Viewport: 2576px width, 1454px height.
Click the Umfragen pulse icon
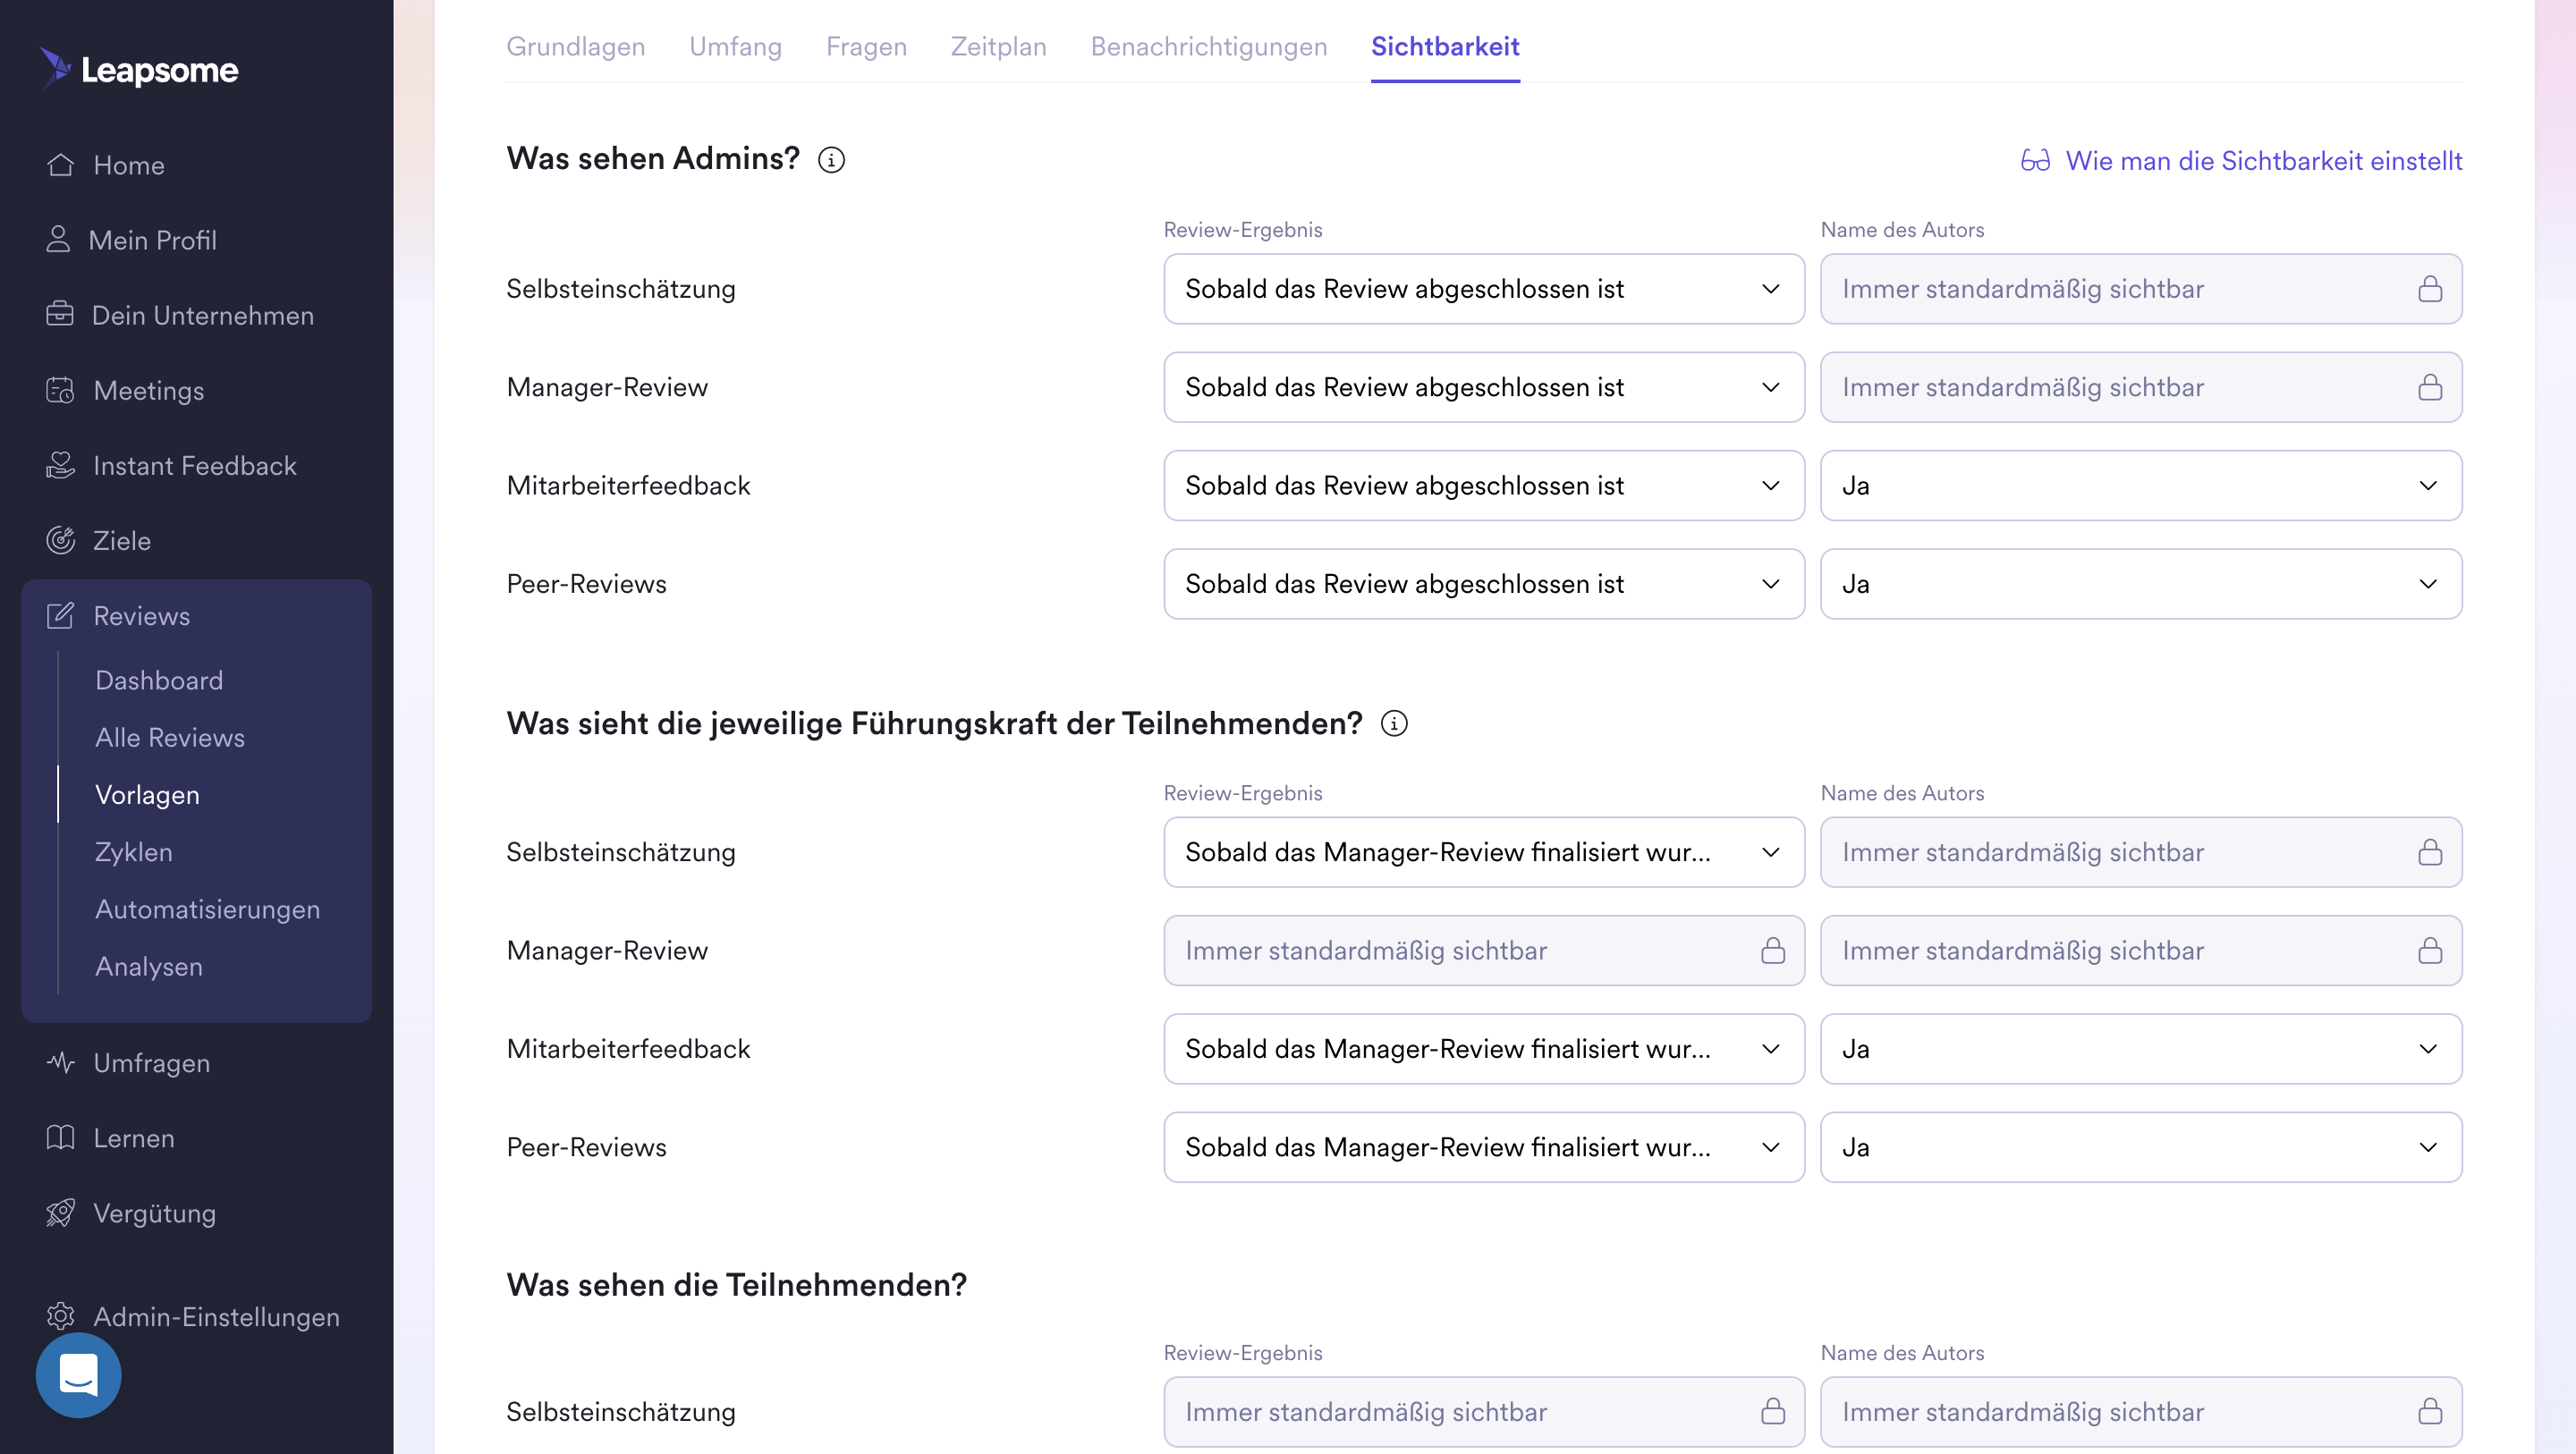60,1062
